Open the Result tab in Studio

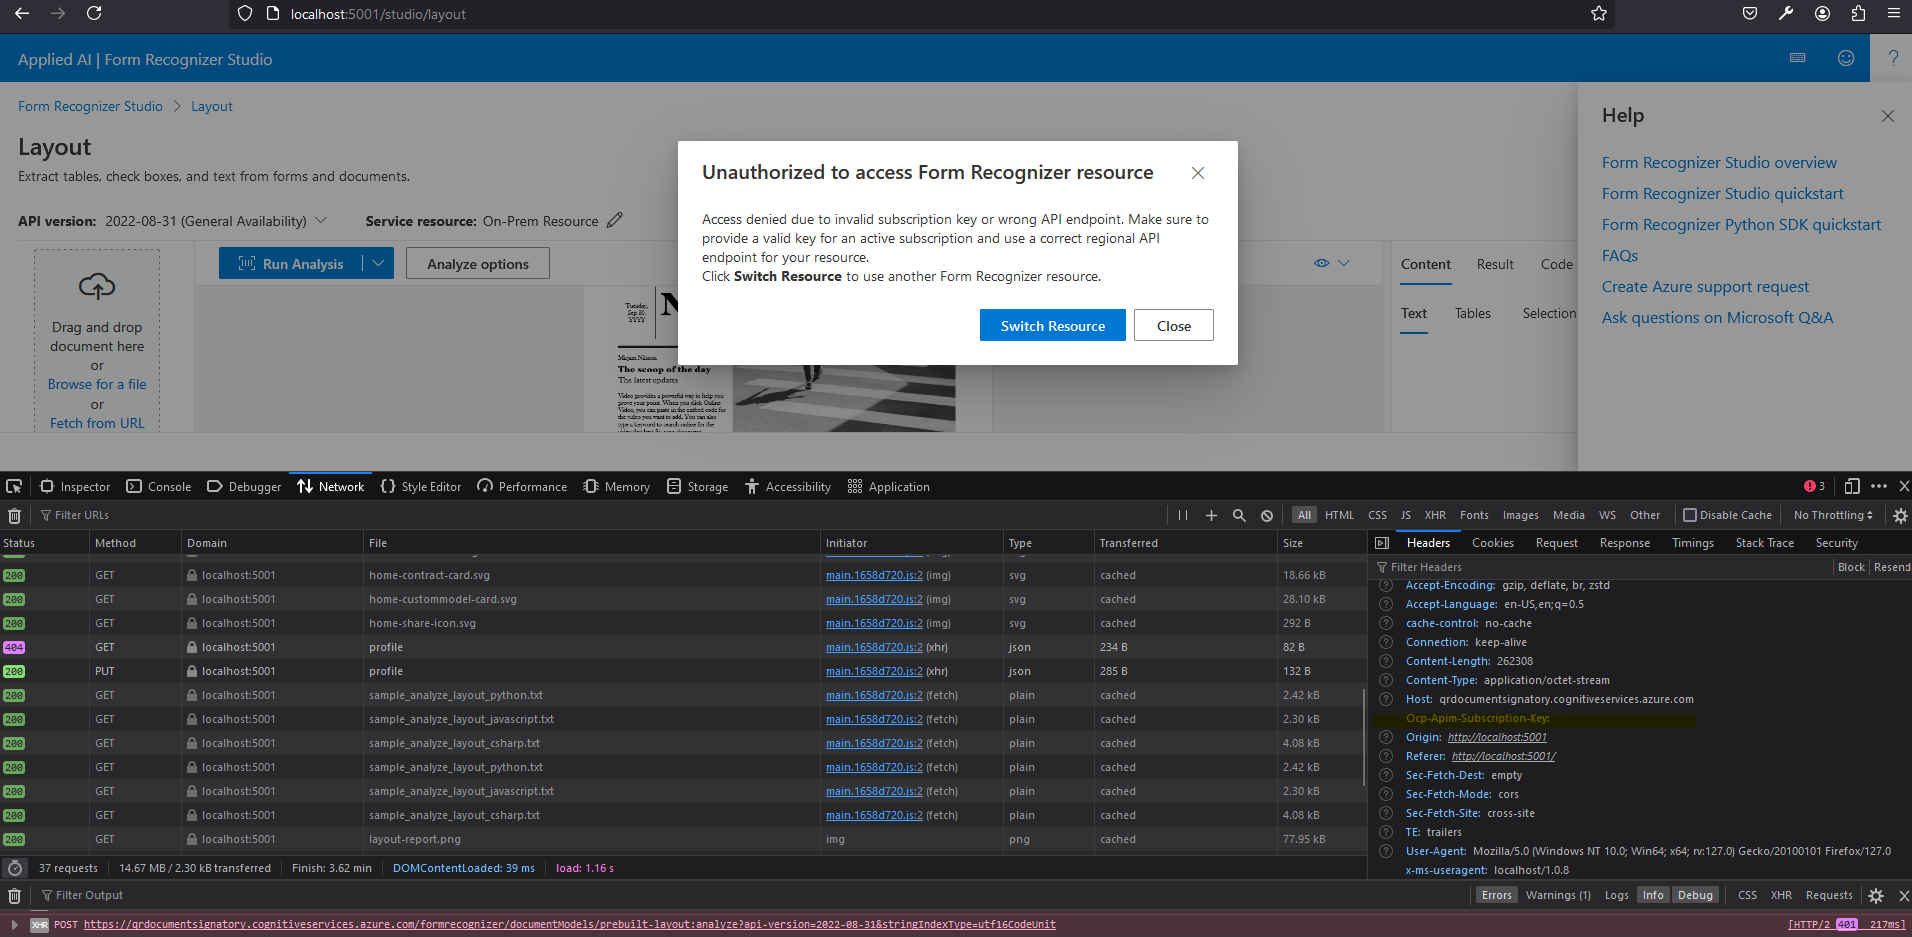[1495, 264]
